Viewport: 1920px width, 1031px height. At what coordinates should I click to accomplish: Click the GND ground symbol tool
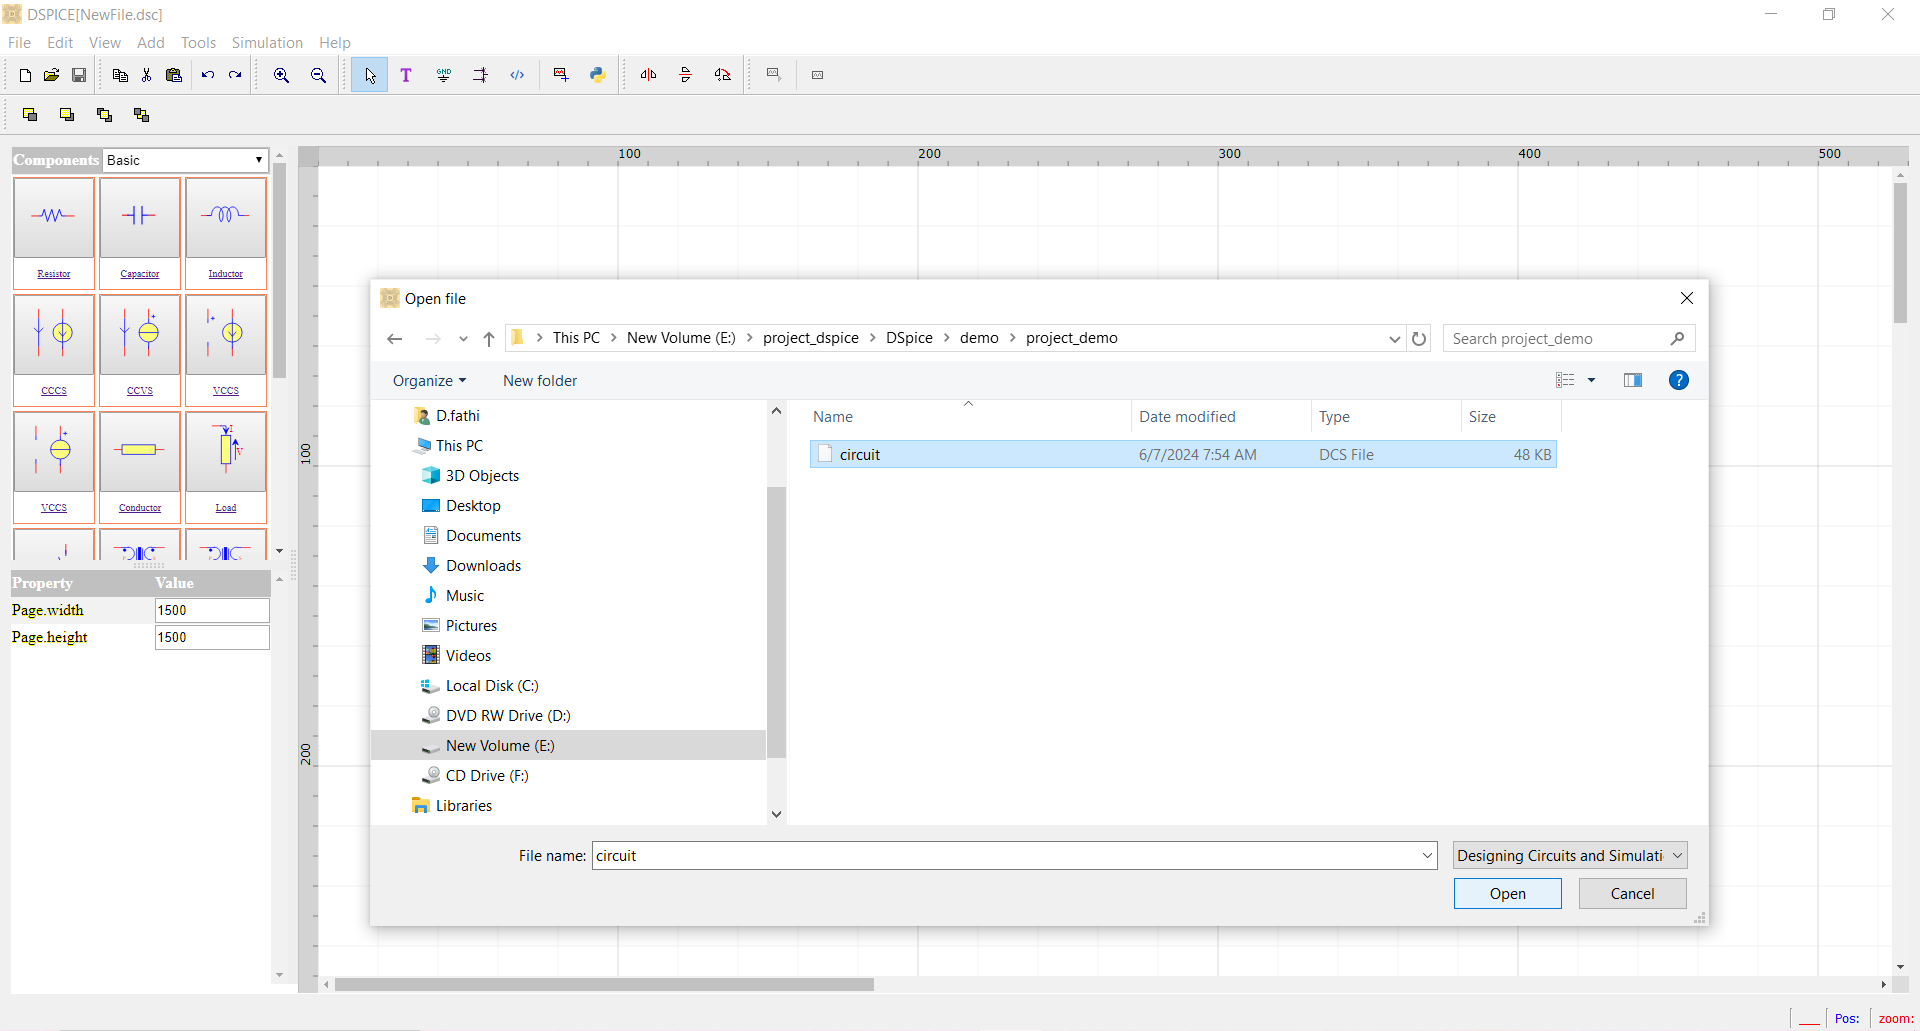click(x=444, y=75)
